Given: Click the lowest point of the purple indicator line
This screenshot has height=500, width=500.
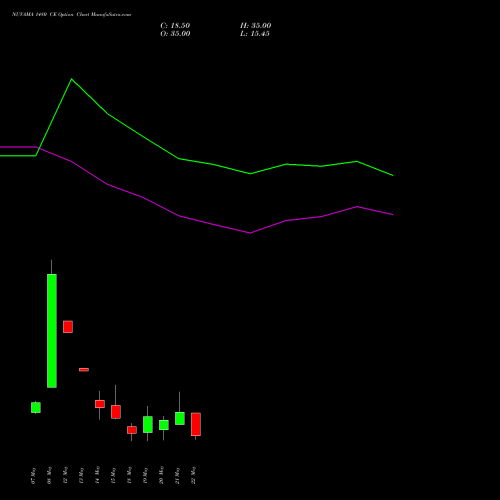Looking at the screenshot, I should (x=250, y=233).
